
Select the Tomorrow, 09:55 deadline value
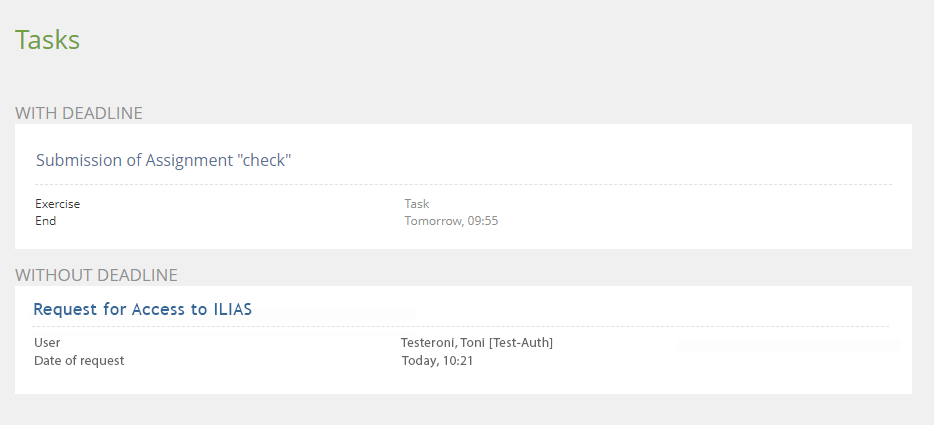pos(451,221)
